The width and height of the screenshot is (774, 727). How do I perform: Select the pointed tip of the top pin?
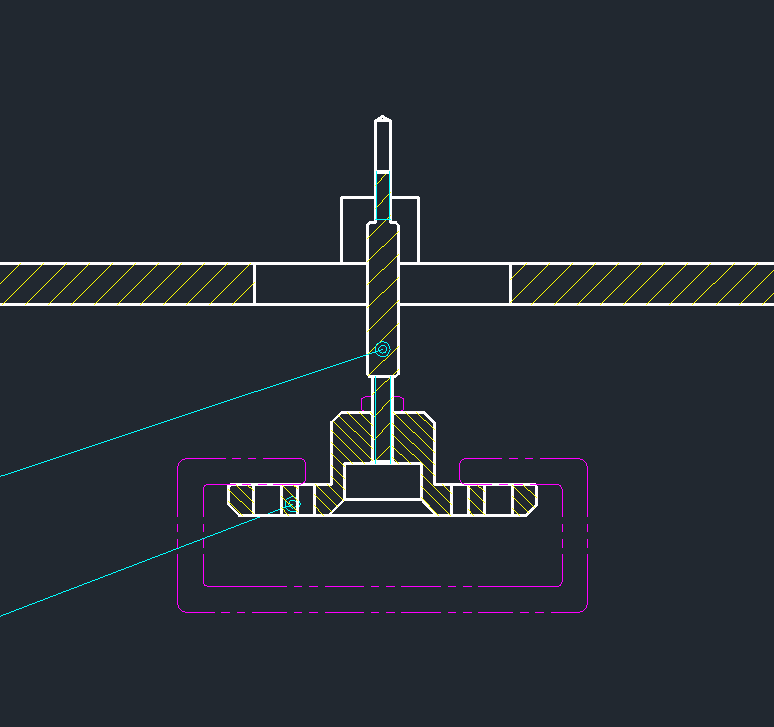pos(383,118)
